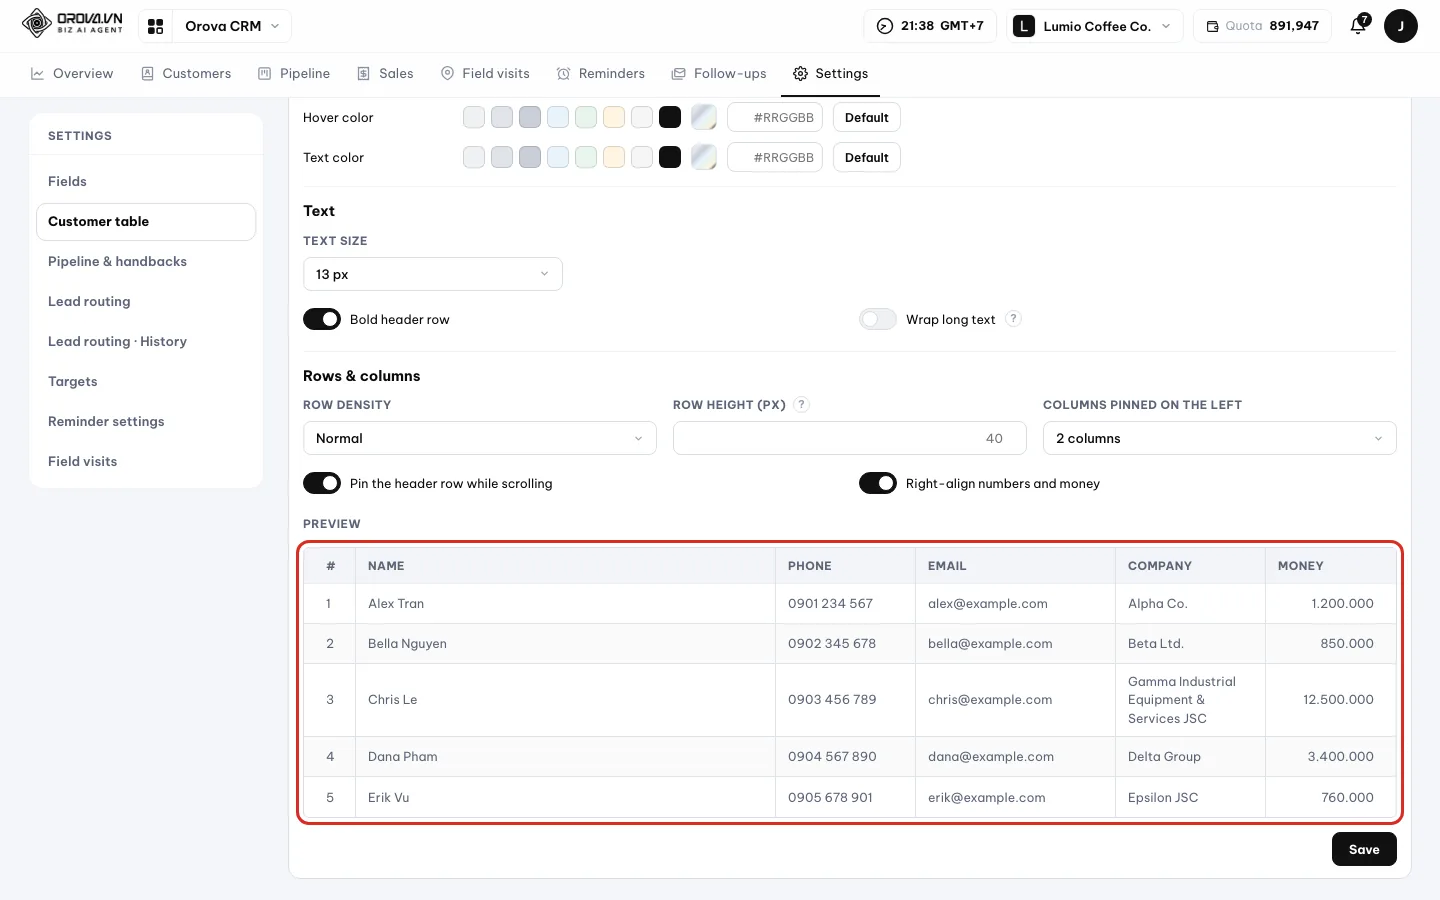Toggle Right-align numbers and money

coord(878,483)
